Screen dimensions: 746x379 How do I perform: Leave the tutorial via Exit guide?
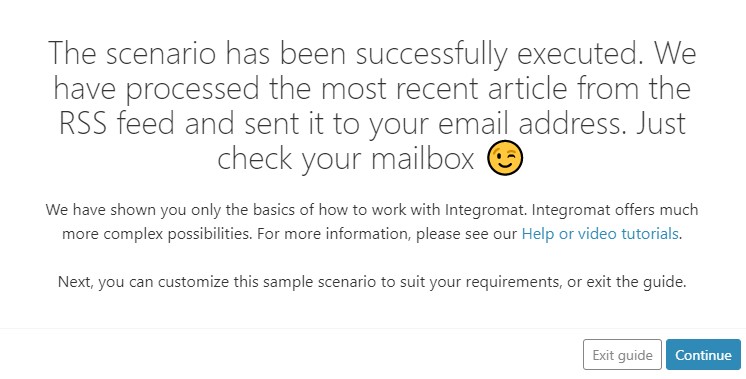point(622,355)
